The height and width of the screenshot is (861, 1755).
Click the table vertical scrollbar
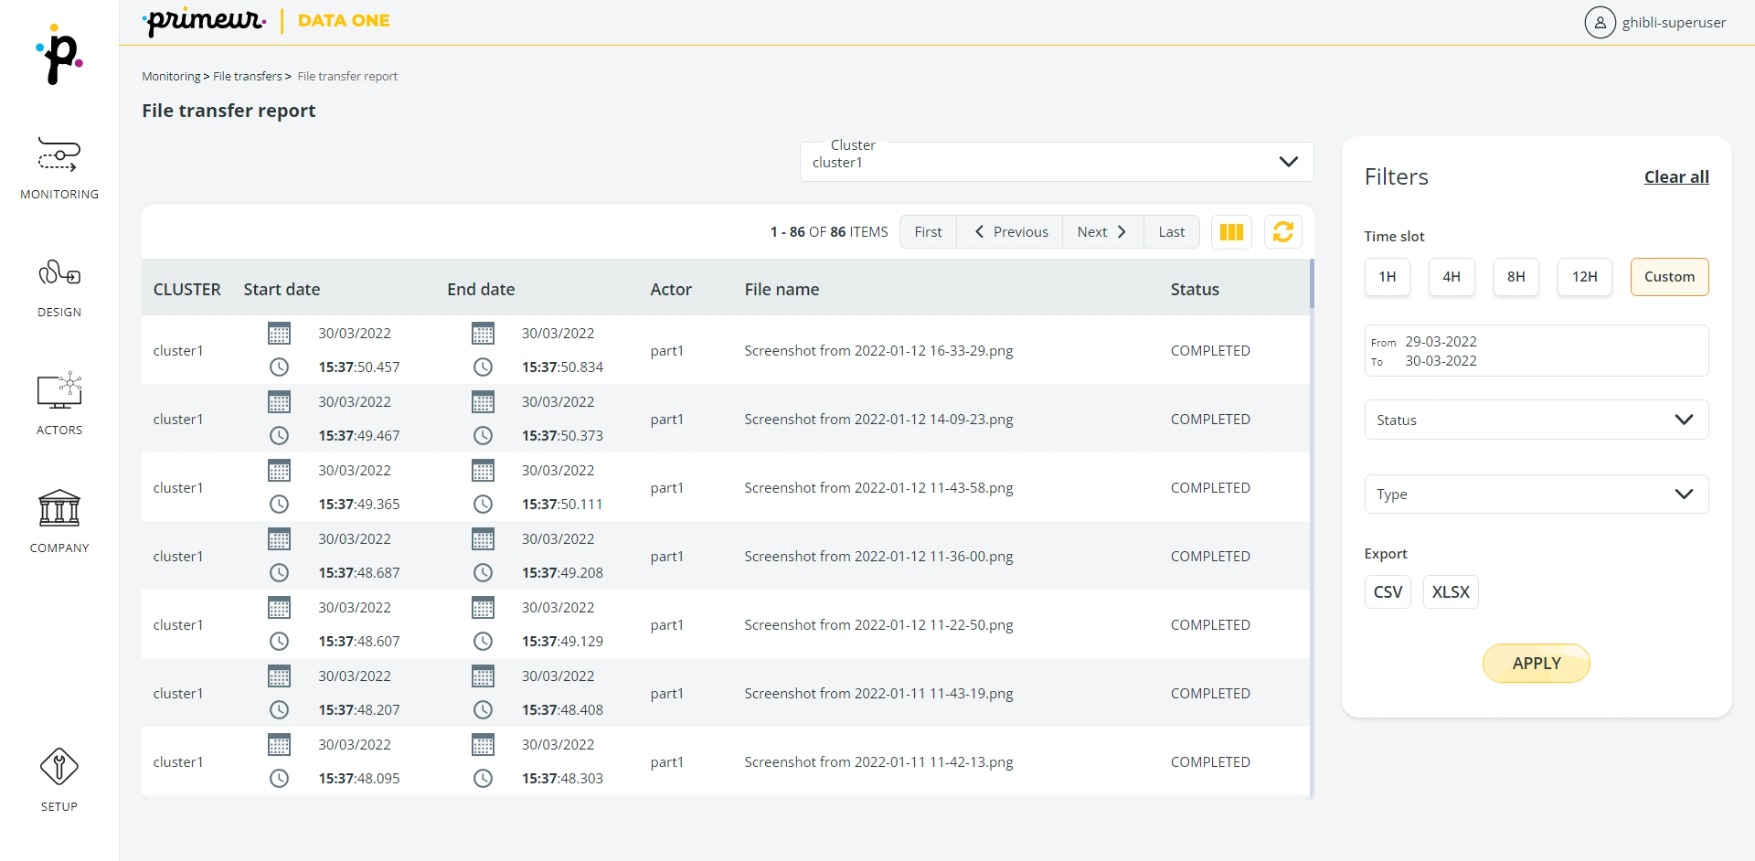pyautogui.click(x=1311, y=284)
